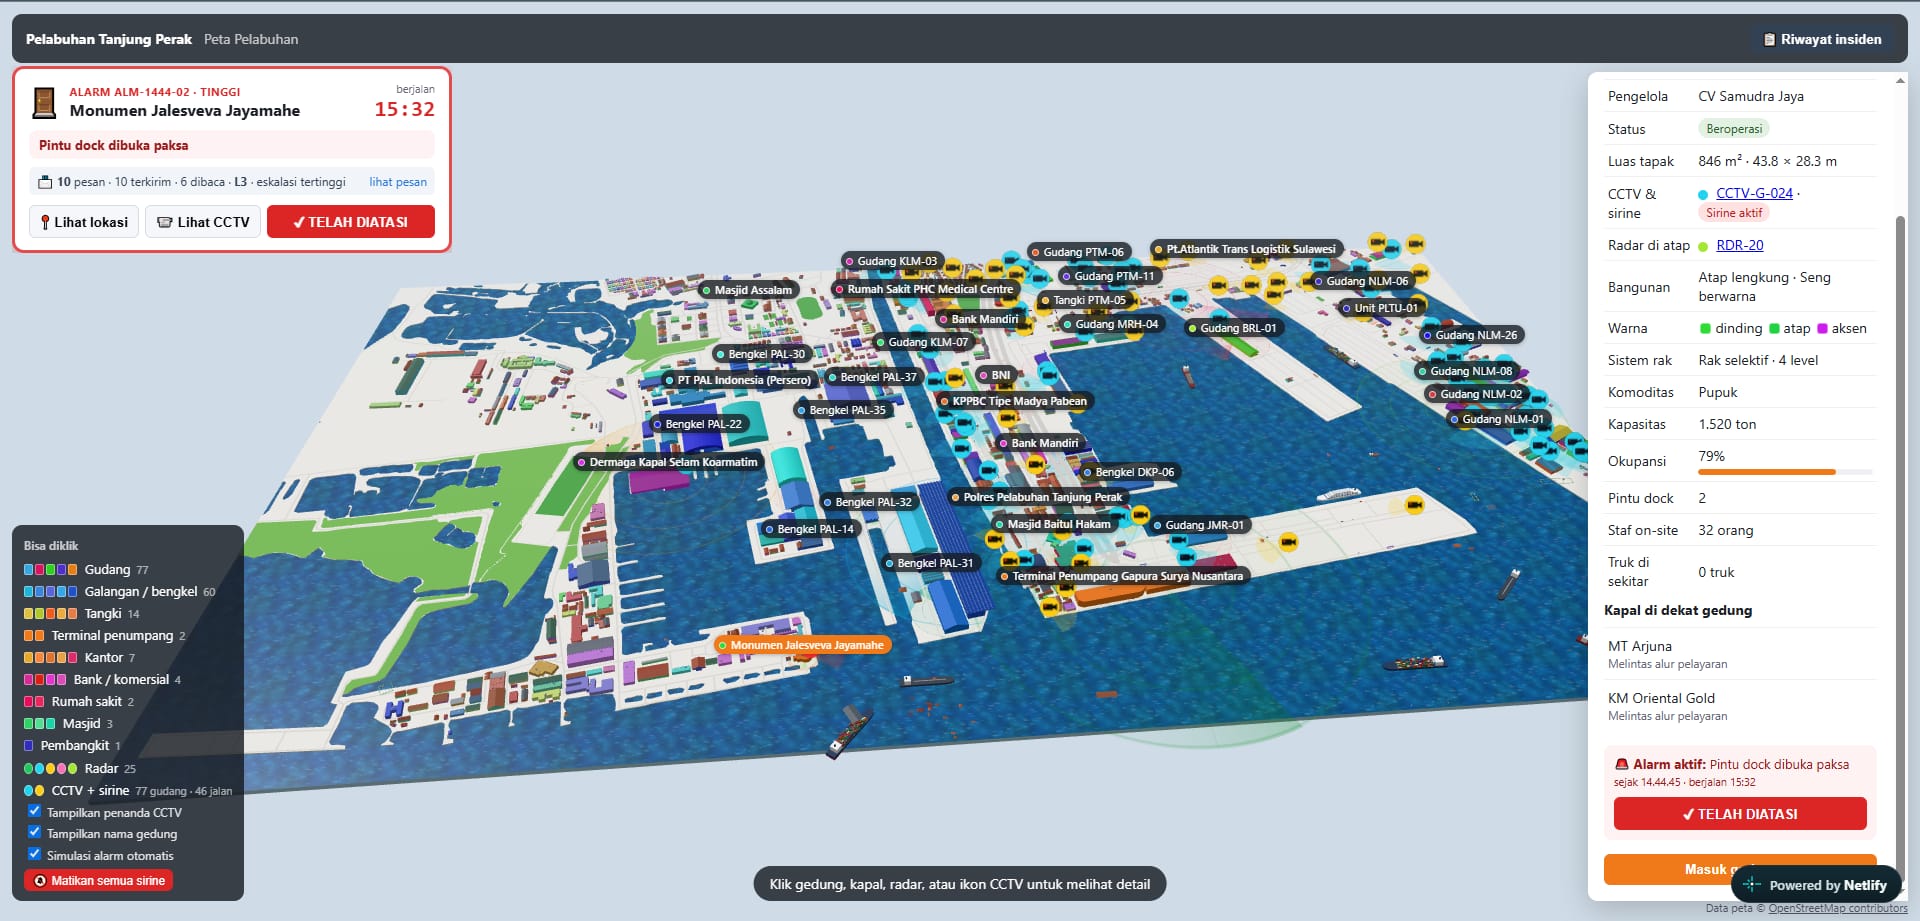Click the Galangan / bengkel legend entry
This screenshot has width=1920, height=921.
tap(120, 591)
